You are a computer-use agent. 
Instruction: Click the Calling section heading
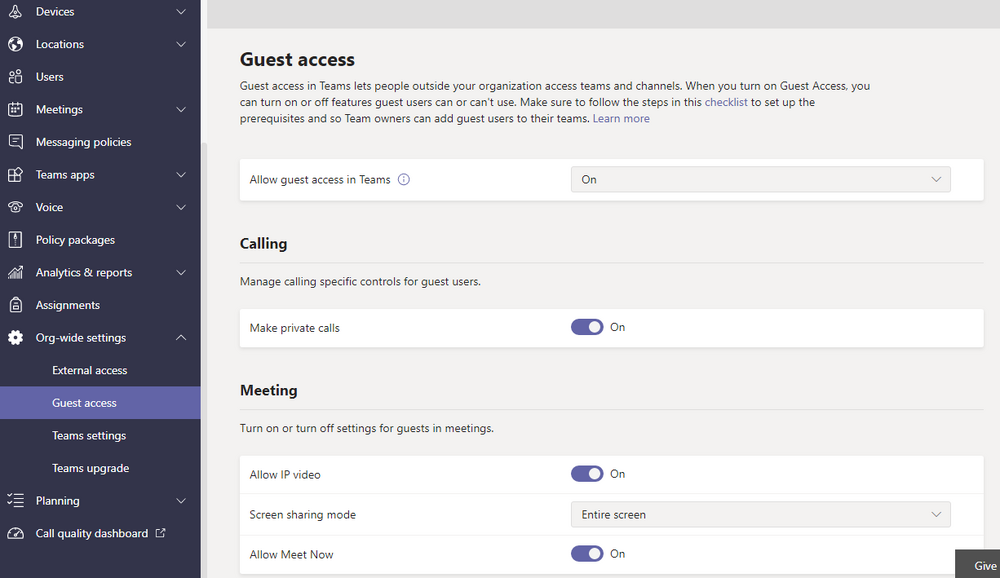coord(263,243)
